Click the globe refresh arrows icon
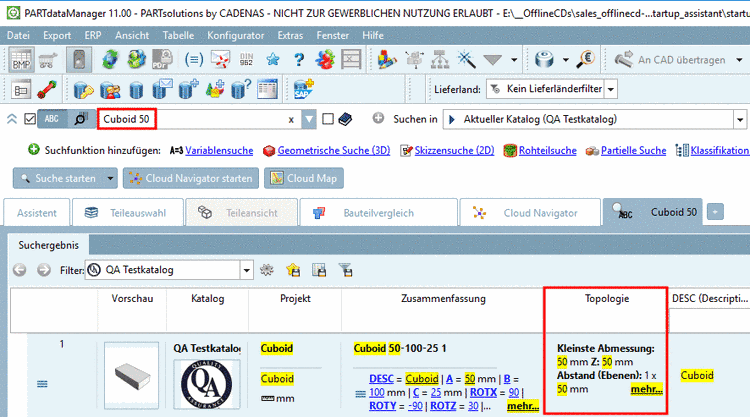 (110, 60)
